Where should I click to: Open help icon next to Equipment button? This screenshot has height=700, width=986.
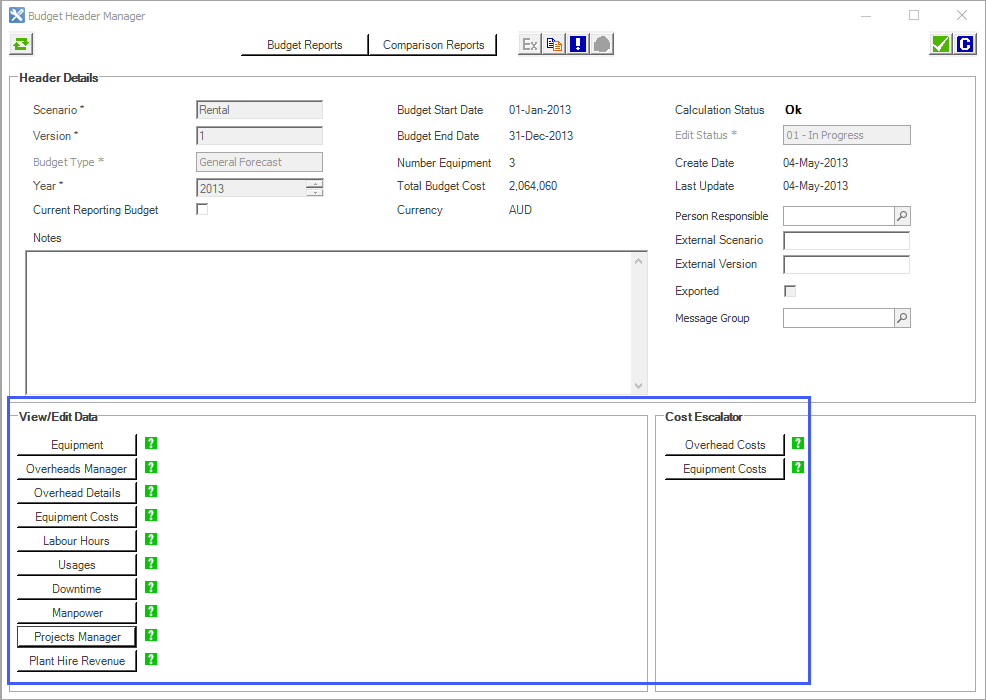(x=151, y=444)
